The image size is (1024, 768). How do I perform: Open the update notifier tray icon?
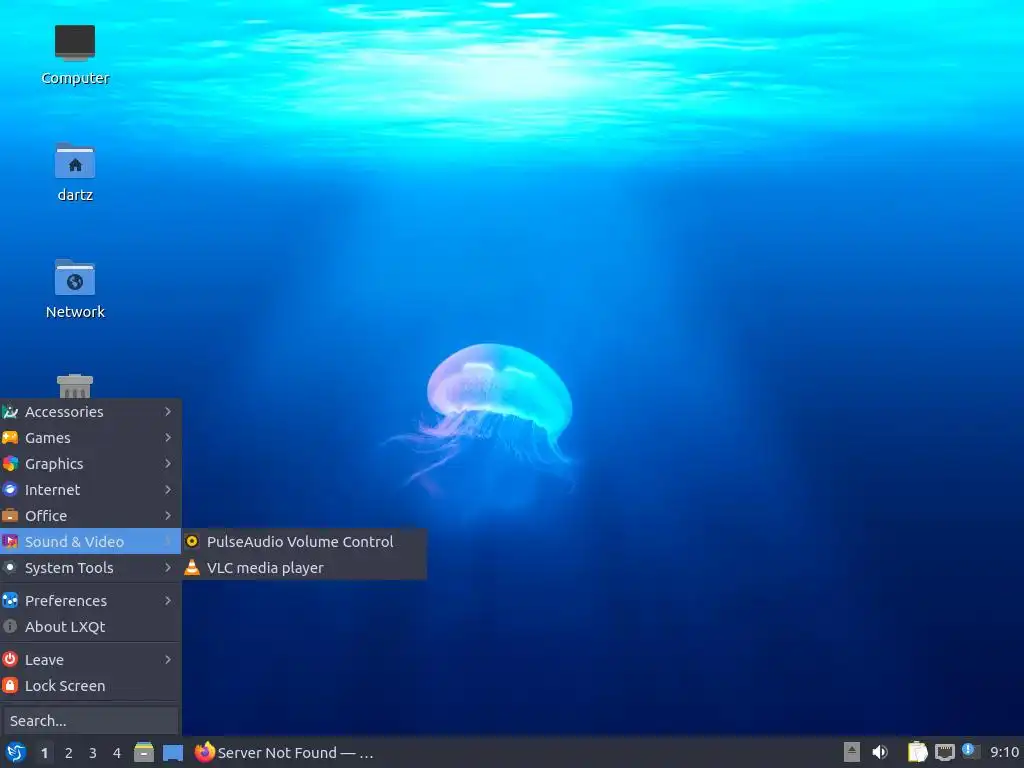pos(971,751)
